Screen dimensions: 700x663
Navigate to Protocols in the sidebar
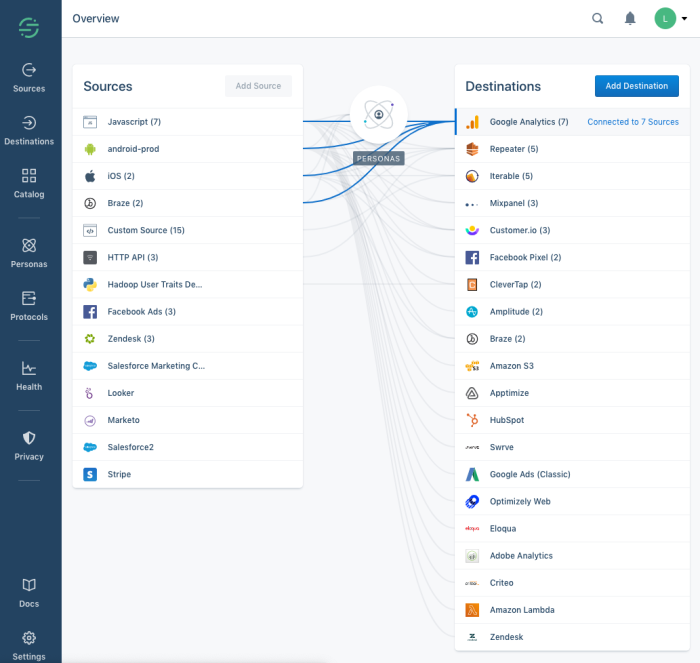[x=29, y=306]
